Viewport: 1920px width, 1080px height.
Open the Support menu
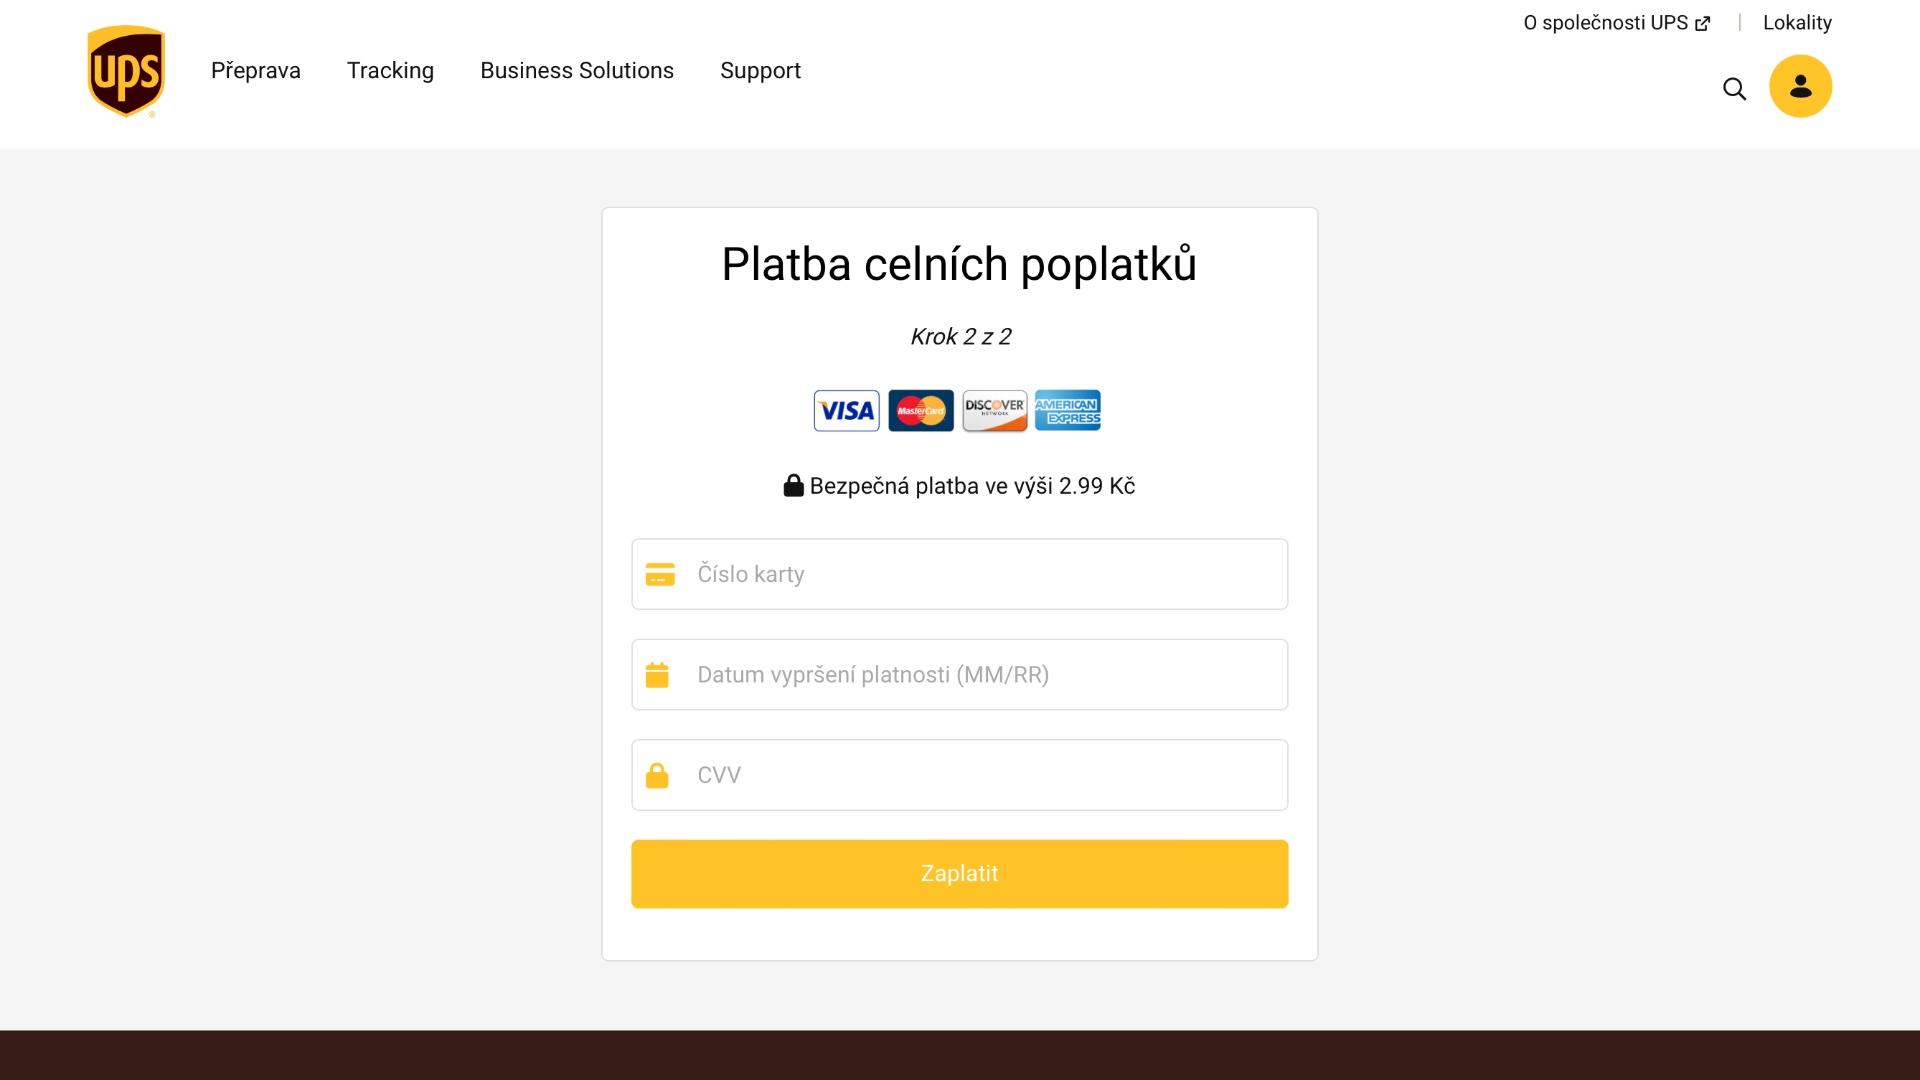pyautogui.click(x=760, y=71)
